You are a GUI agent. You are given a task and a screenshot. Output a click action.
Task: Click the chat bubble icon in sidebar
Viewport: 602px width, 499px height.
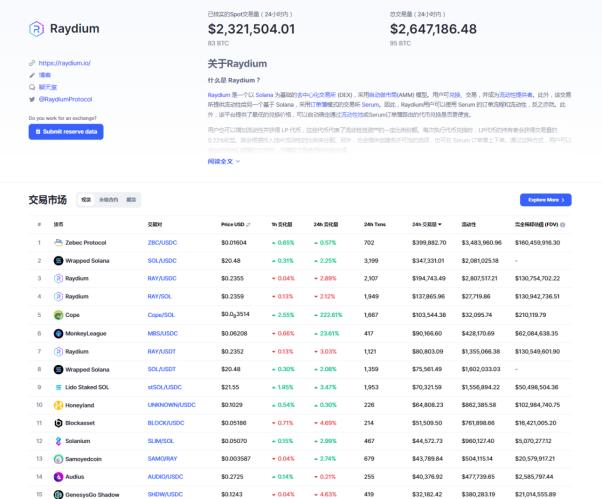click(32, 87)
